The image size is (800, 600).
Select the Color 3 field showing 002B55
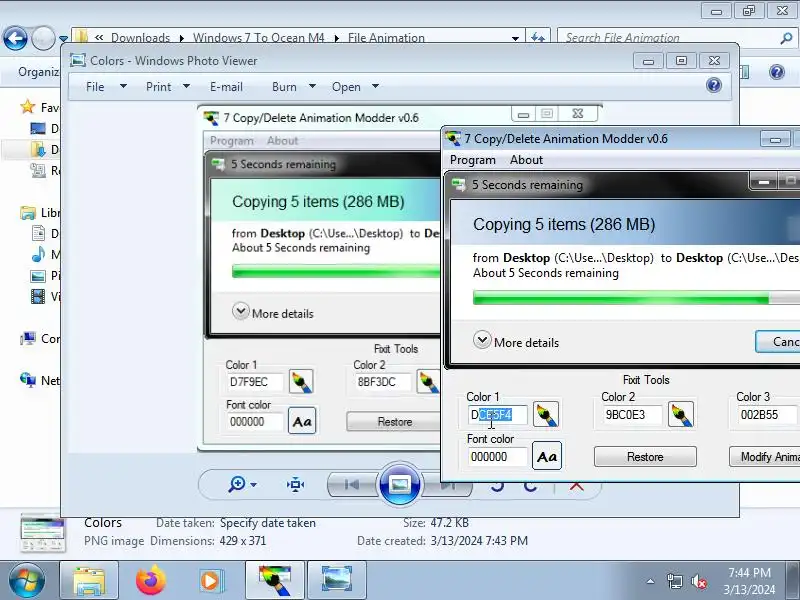(768, 415)
